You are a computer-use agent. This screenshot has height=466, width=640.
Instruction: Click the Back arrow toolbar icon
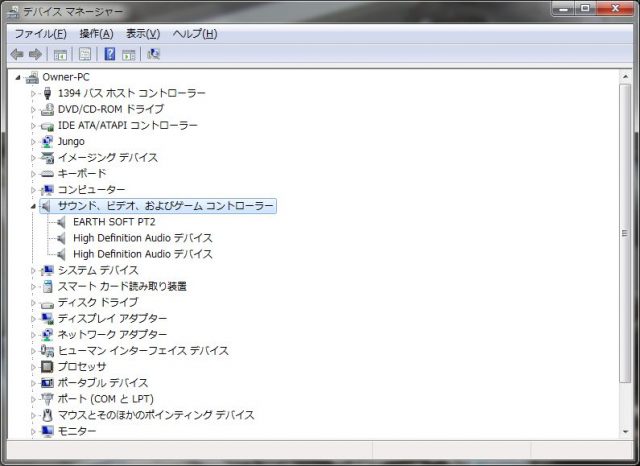17,54
